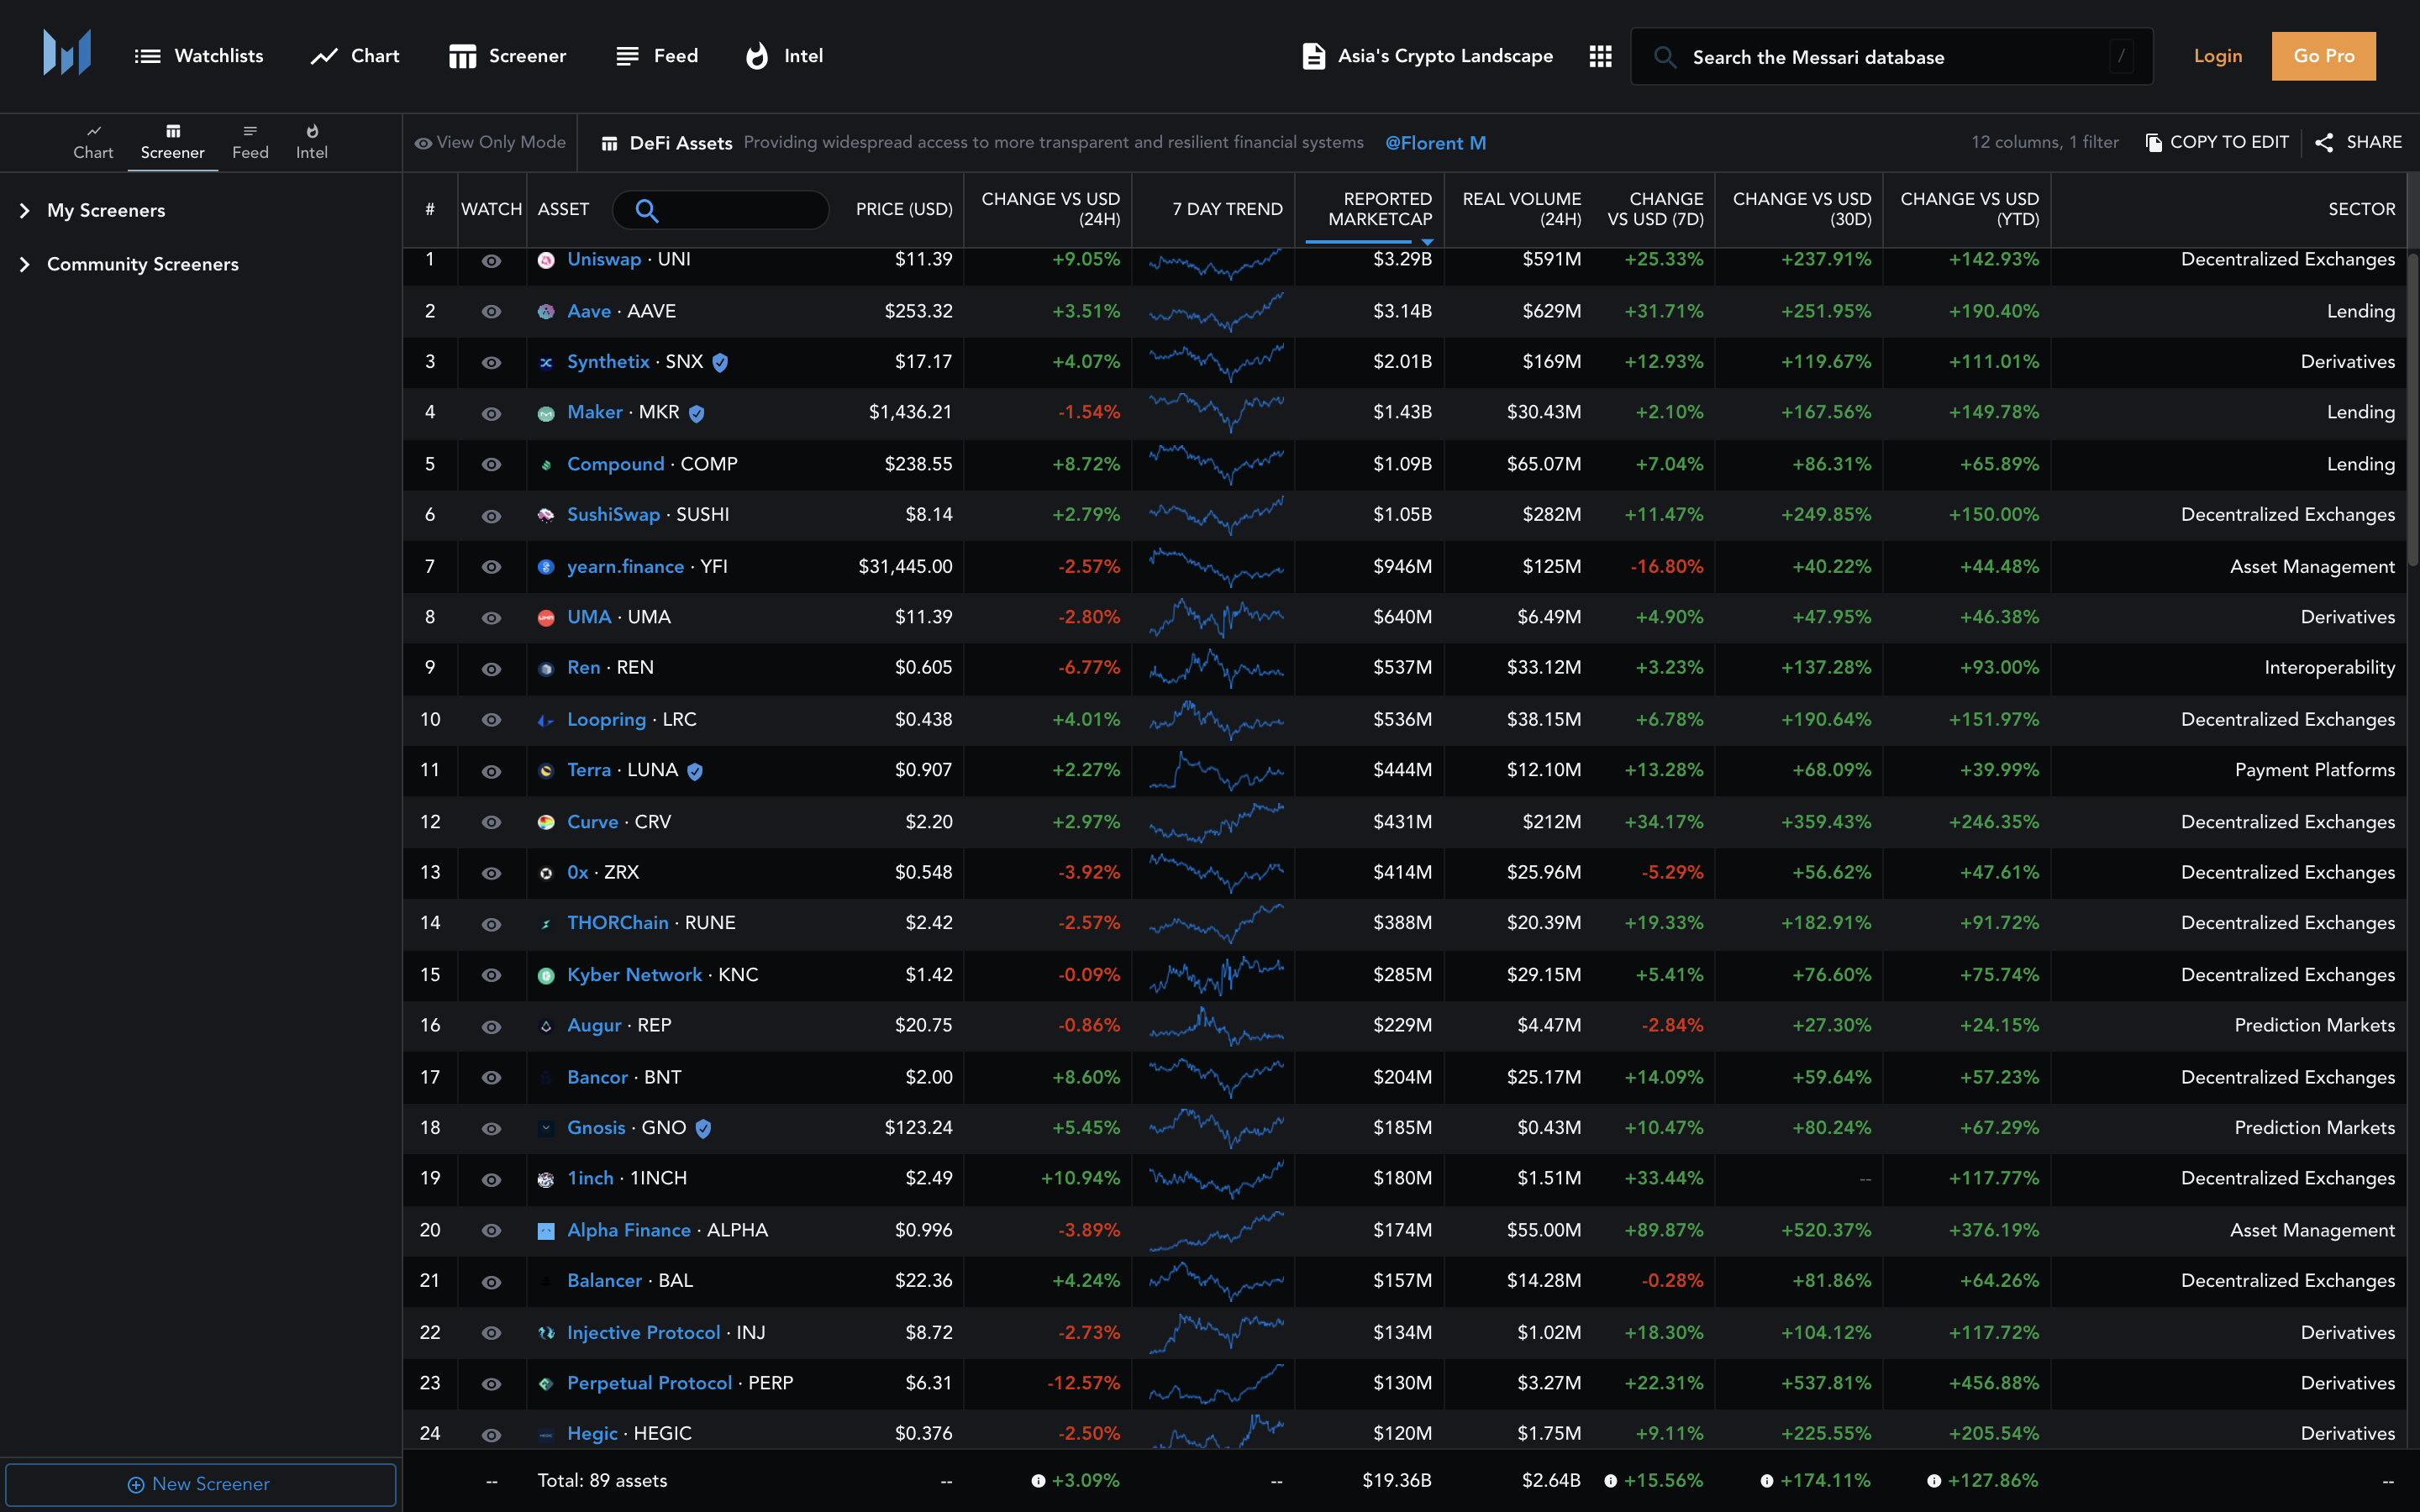Click the Terra verified badge
Image resolution: width=2420 pixels, height=1512 pixels.
(695, 771)
